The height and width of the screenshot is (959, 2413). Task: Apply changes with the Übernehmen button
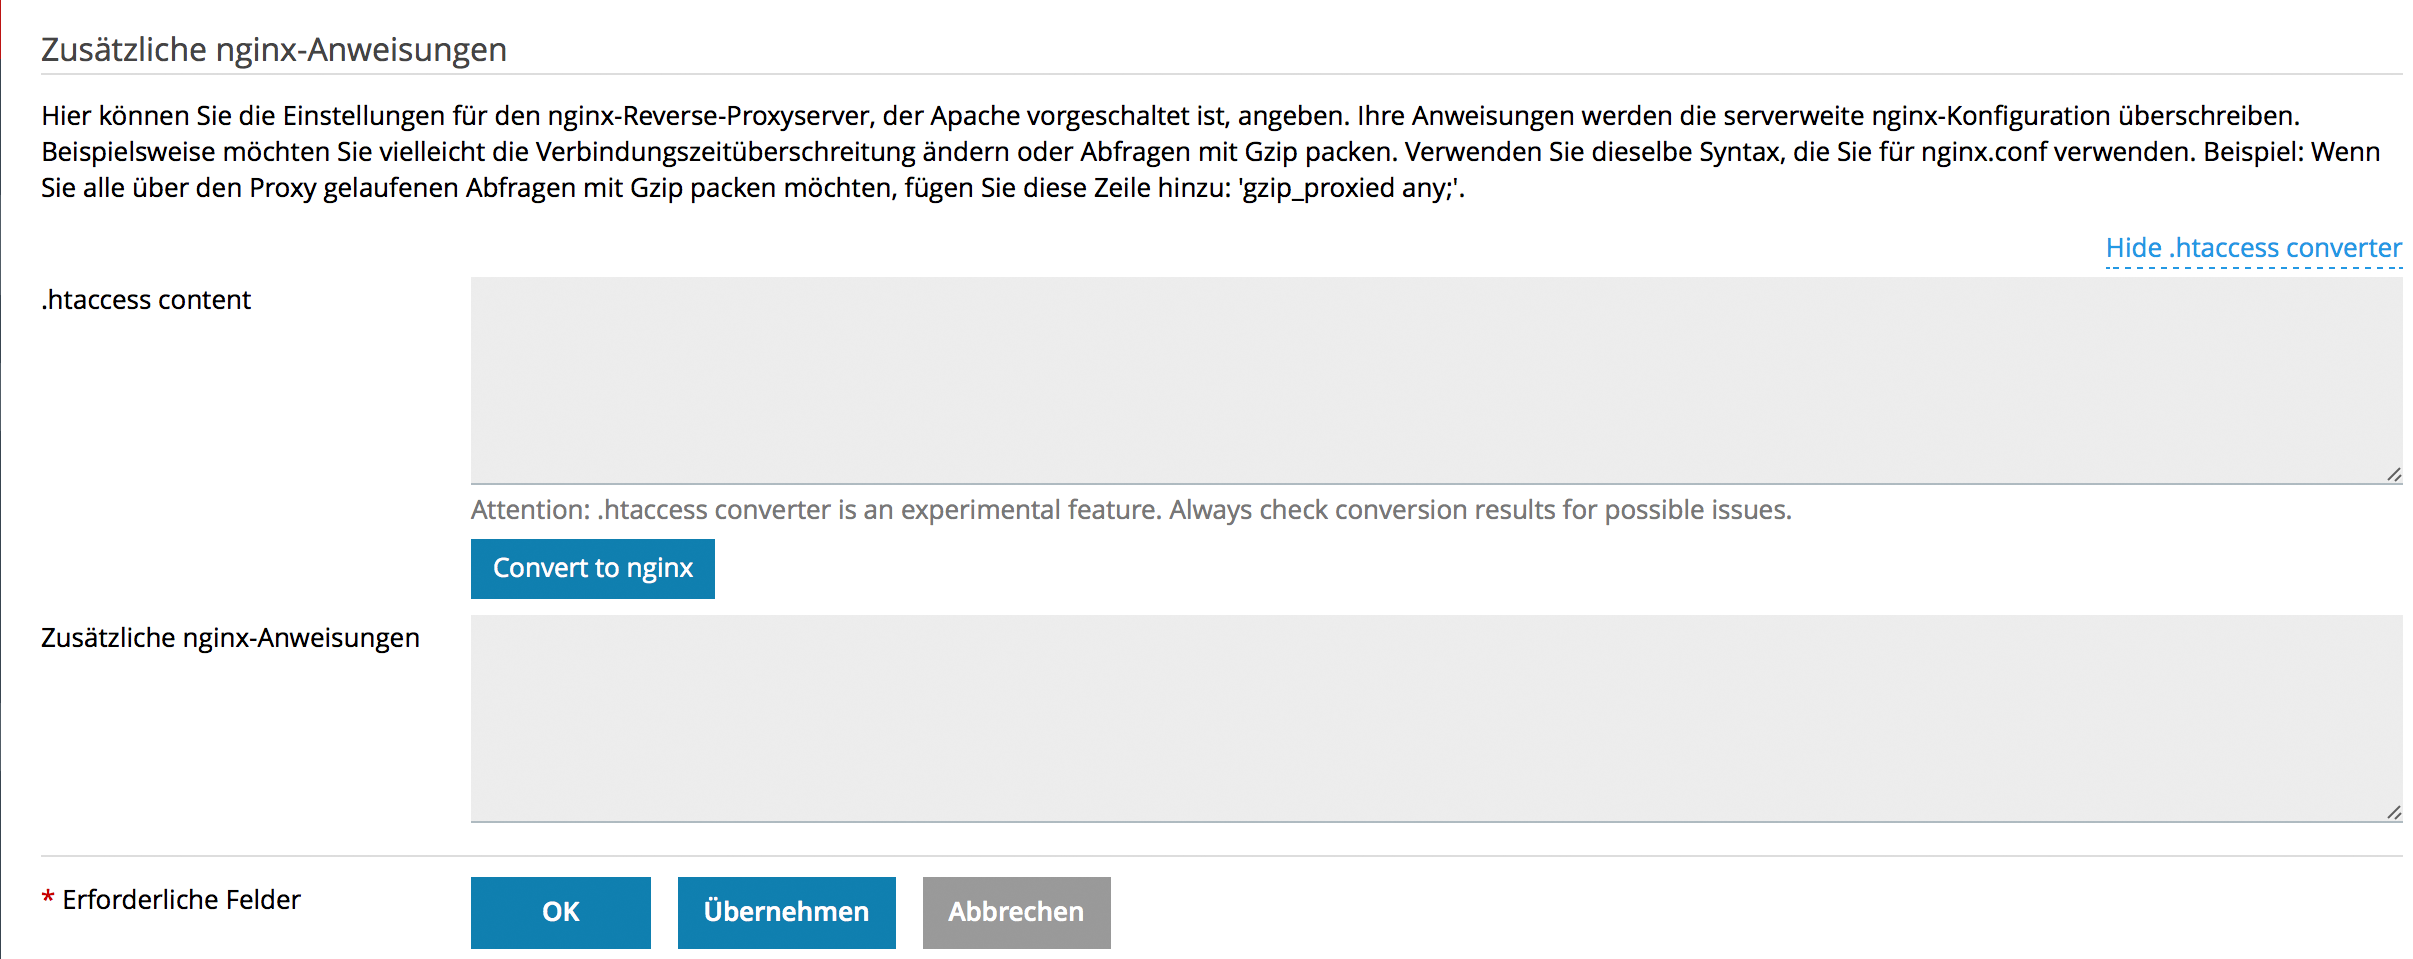point(786,912)
